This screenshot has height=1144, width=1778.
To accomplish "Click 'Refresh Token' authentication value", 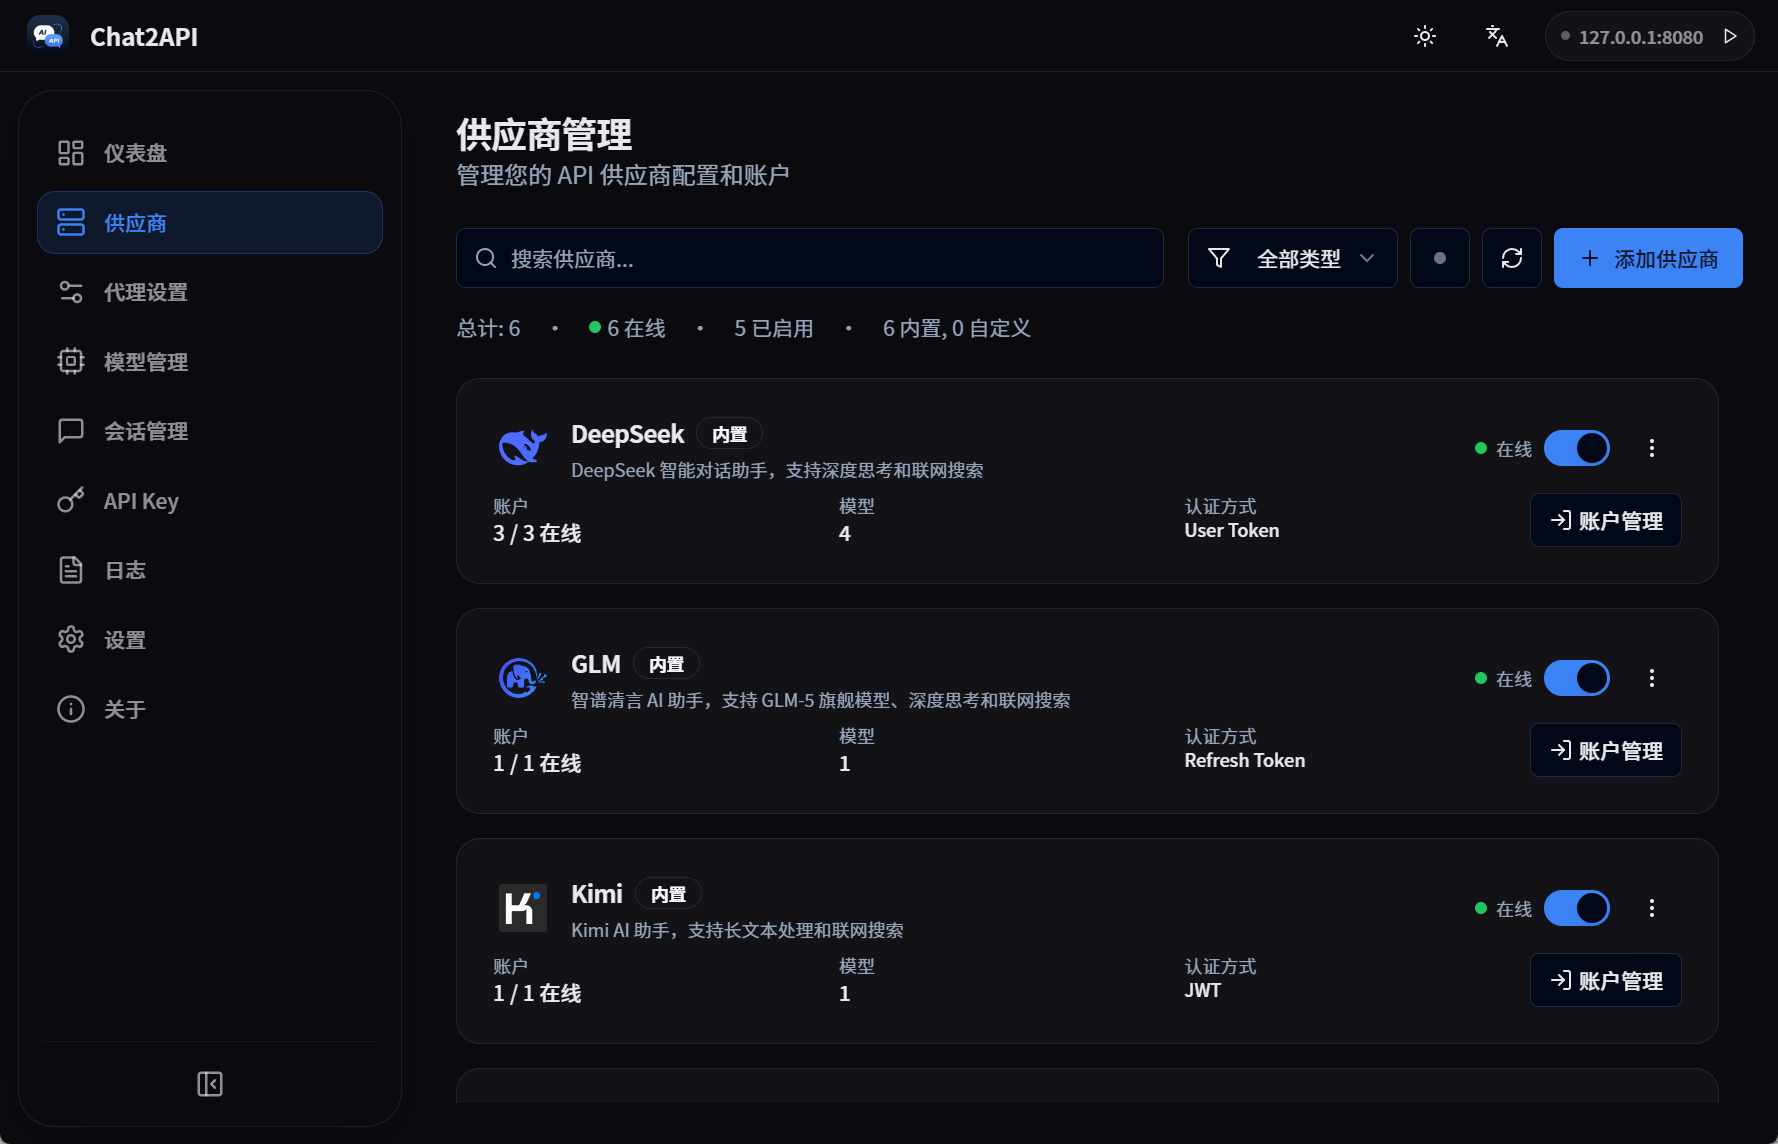I will click(x=1245, y=761).
